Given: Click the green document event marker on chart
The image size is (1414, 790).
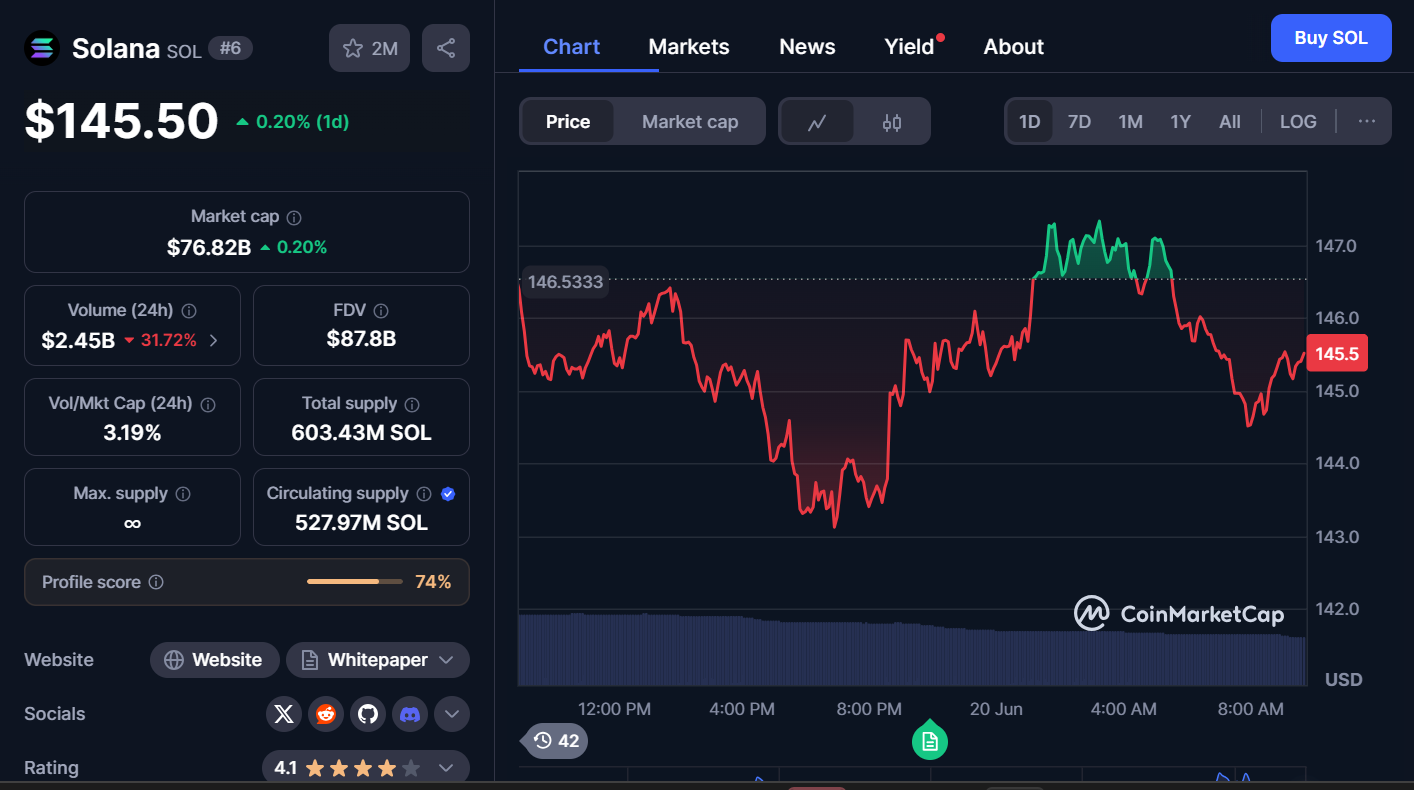Looking at the screenshot, I should pyautogui.click(x=930, y=740).
